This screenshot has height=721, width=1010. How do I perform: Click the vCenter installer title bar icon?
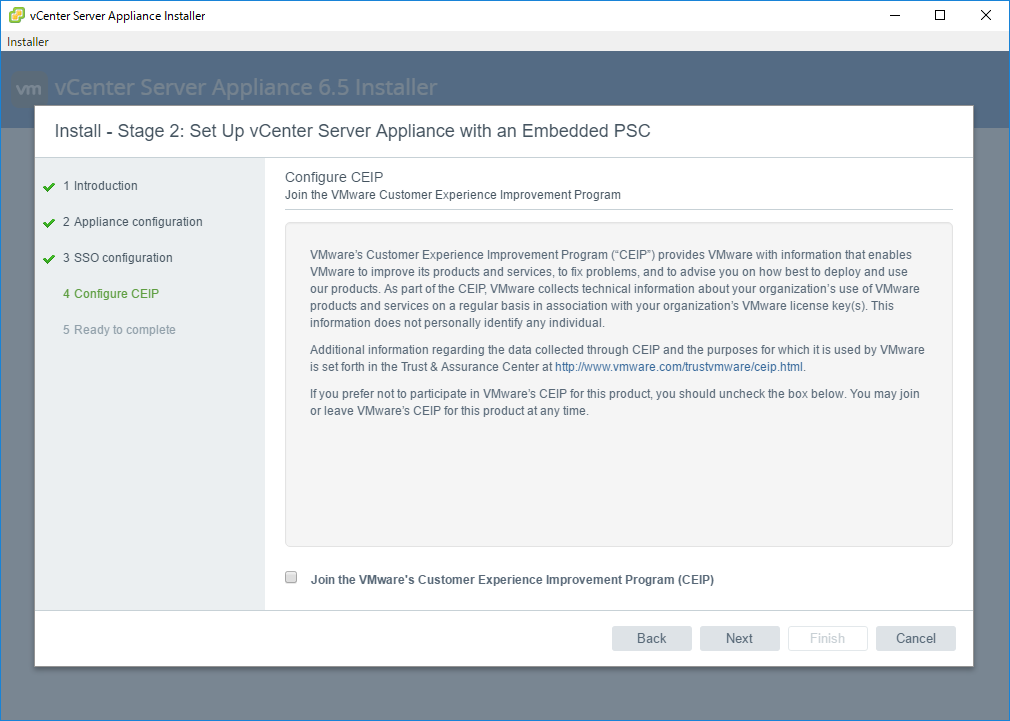tap(17, 15)
